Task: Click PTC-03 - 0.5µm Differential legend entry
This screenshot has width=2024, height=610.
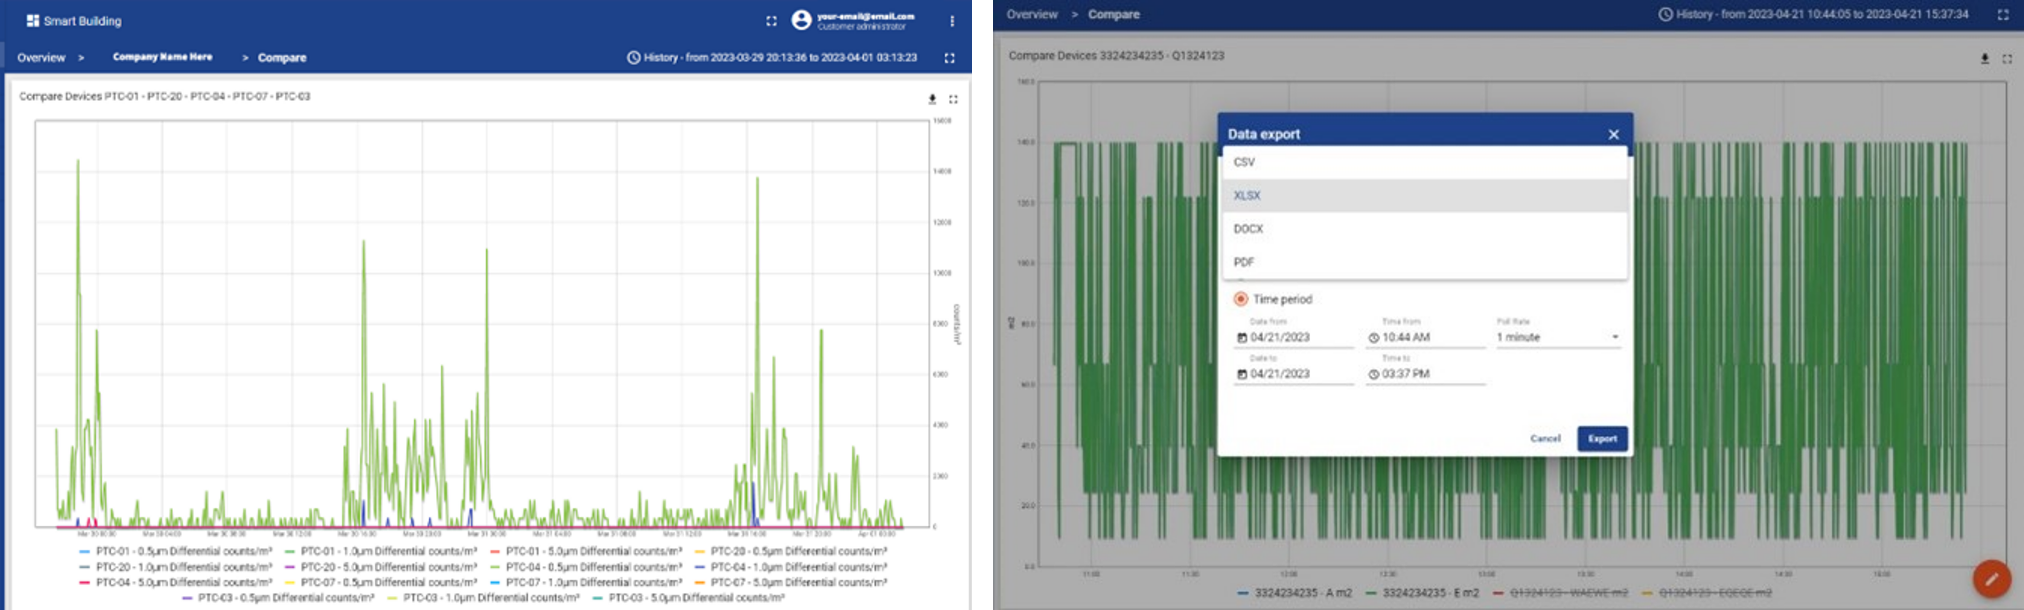Action: pos(278,598)
